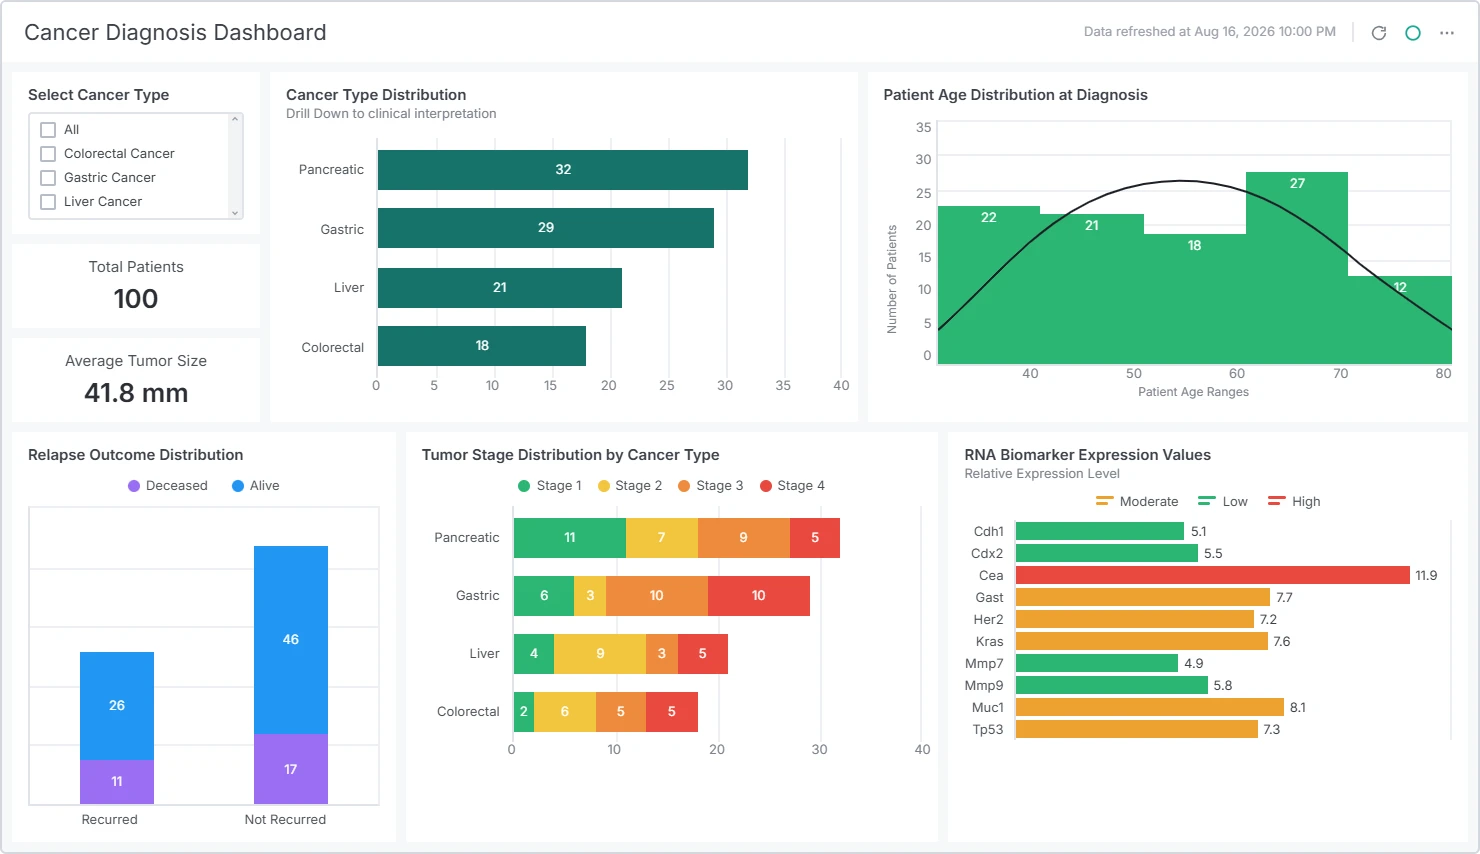The image size is (1480, 854).
Task: Click the Cdh1 biomarker bar at 5.1
Action: tap(1100, 531)
